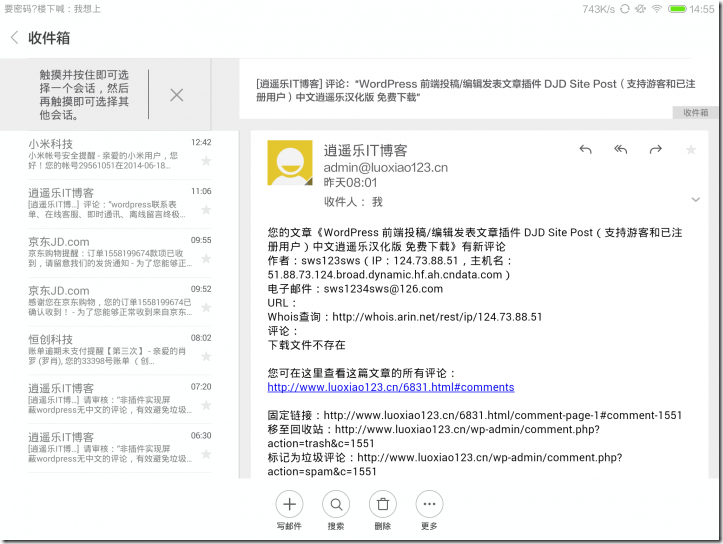The height and width of the screenshot is (544, 723).
Task: Tap the Whois lookup URL text
Action: coord(437,317)
